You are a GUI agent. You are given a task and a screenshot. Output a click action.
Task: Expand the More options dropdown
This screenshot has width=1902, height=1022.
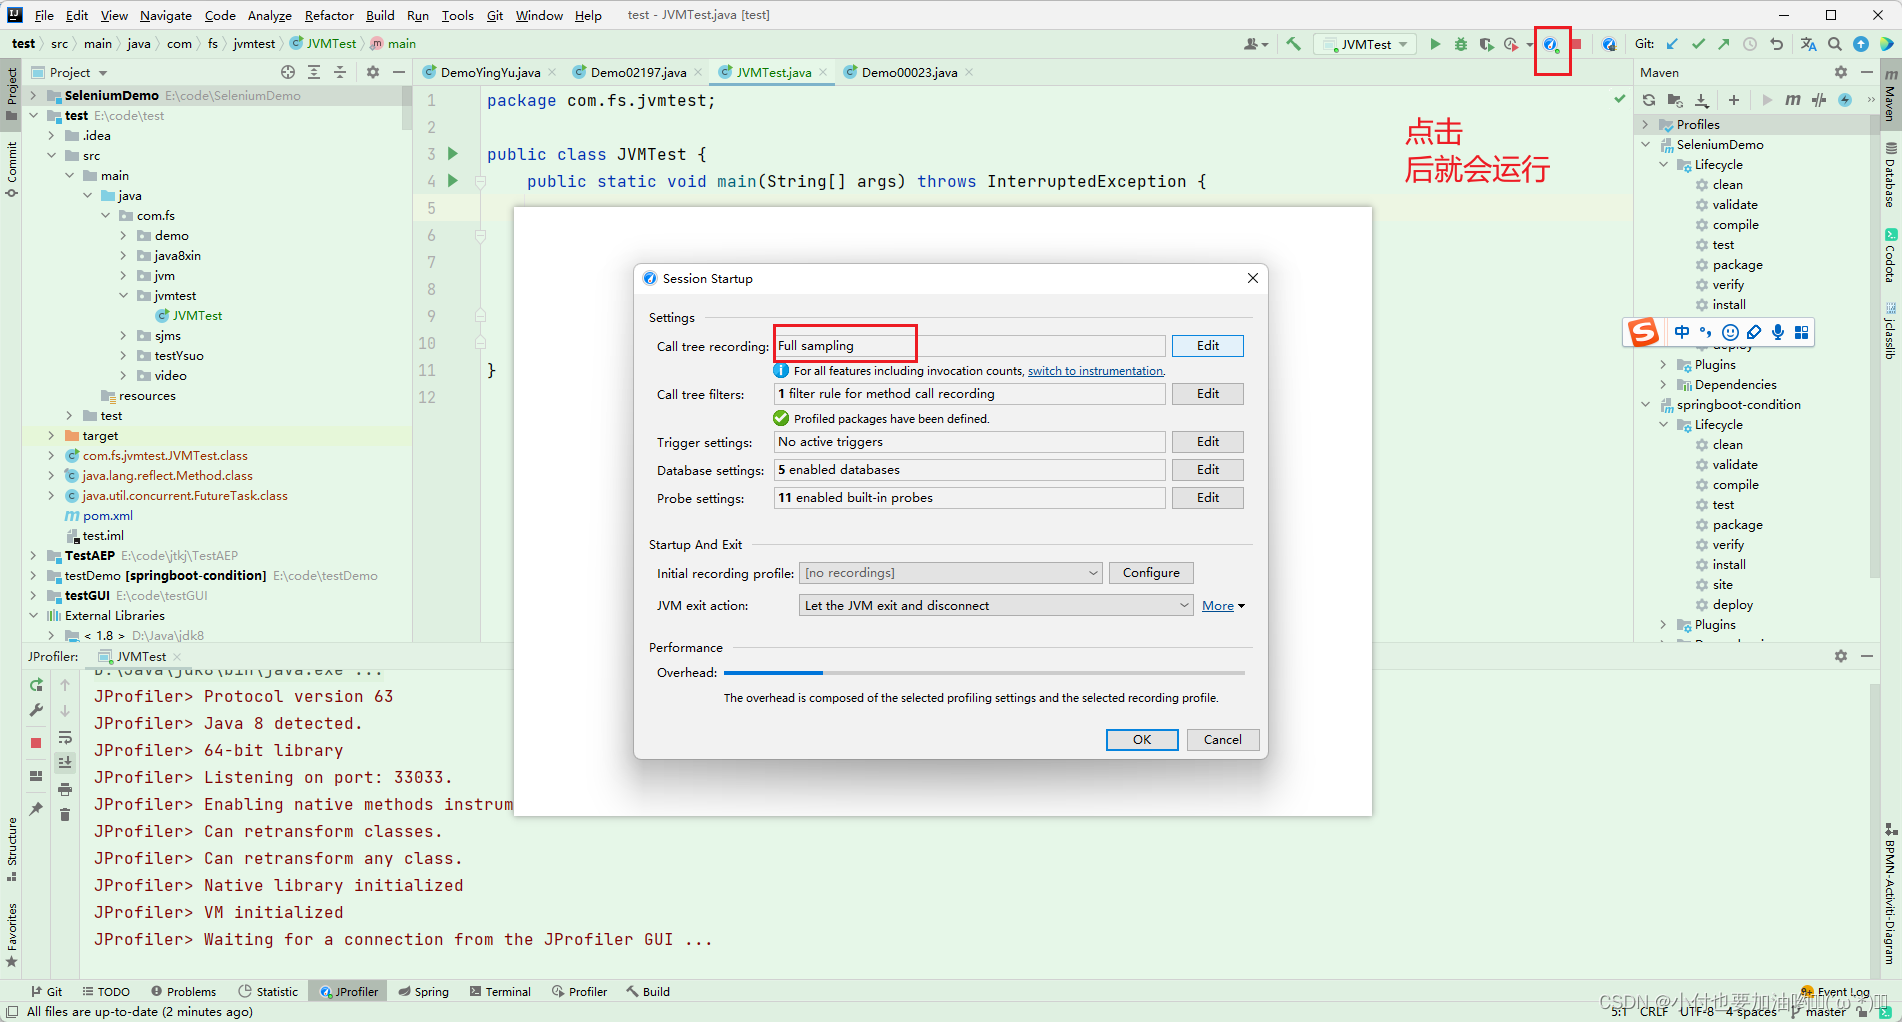pyautogui.click(x=1223, y=606)
